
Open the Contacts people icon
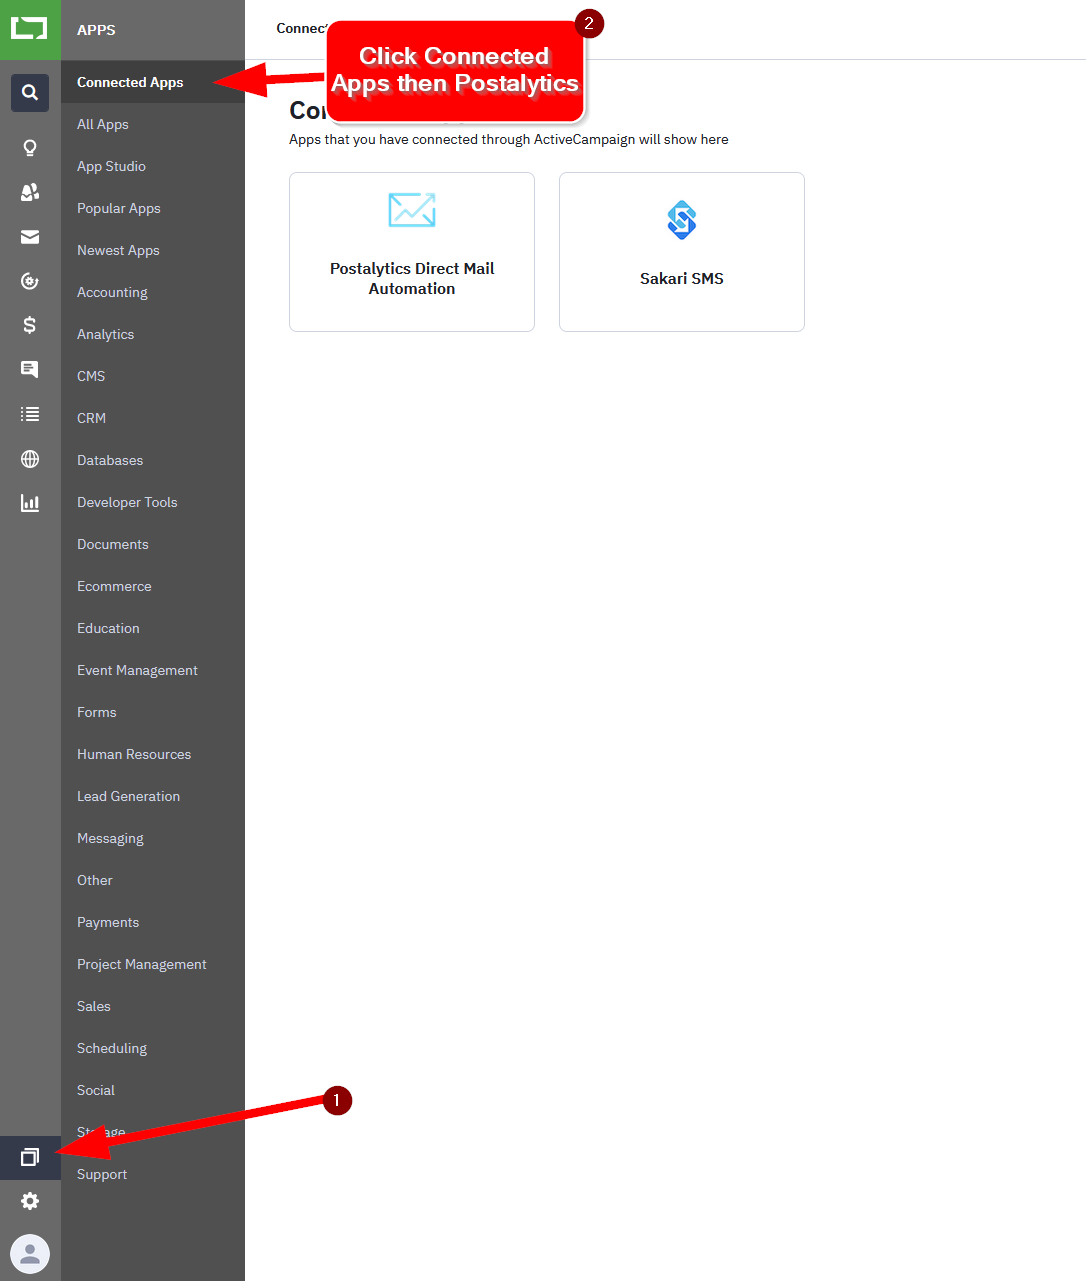[30, 192]
